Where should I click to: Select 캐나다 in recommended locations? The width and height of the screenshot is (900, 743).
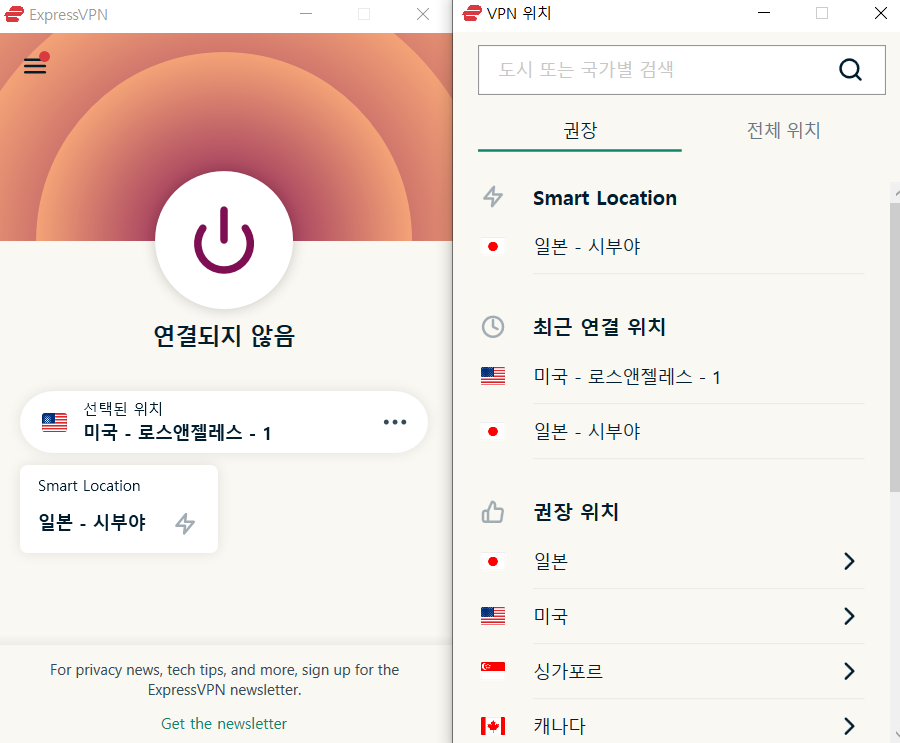click(x=672, y=726)
